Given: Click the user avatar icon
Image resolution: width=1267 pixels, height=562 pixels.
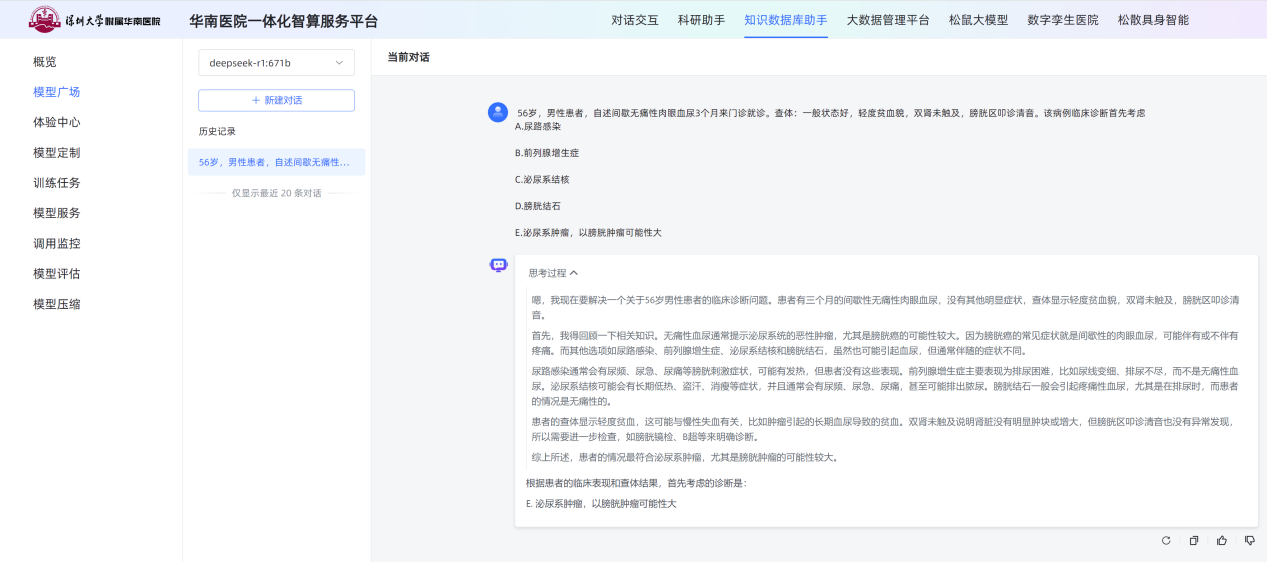Looking at the screenshot, I should click(x=498, y=113).
